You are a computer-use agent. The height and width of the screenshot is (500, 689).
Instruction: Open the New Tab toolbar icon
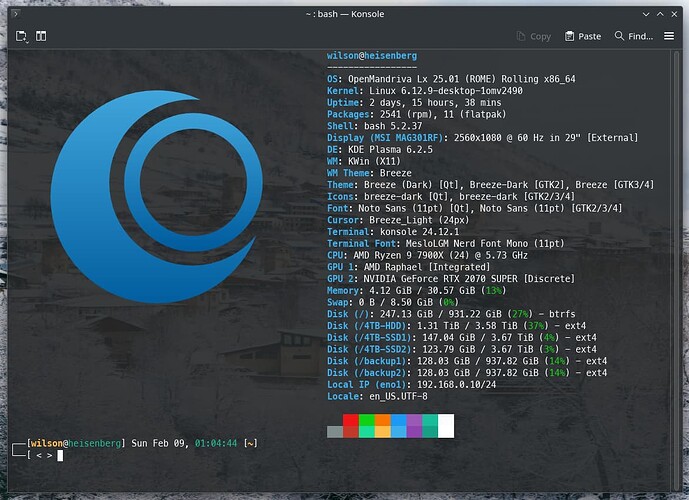pyautogui.click(x=21, y=36)
